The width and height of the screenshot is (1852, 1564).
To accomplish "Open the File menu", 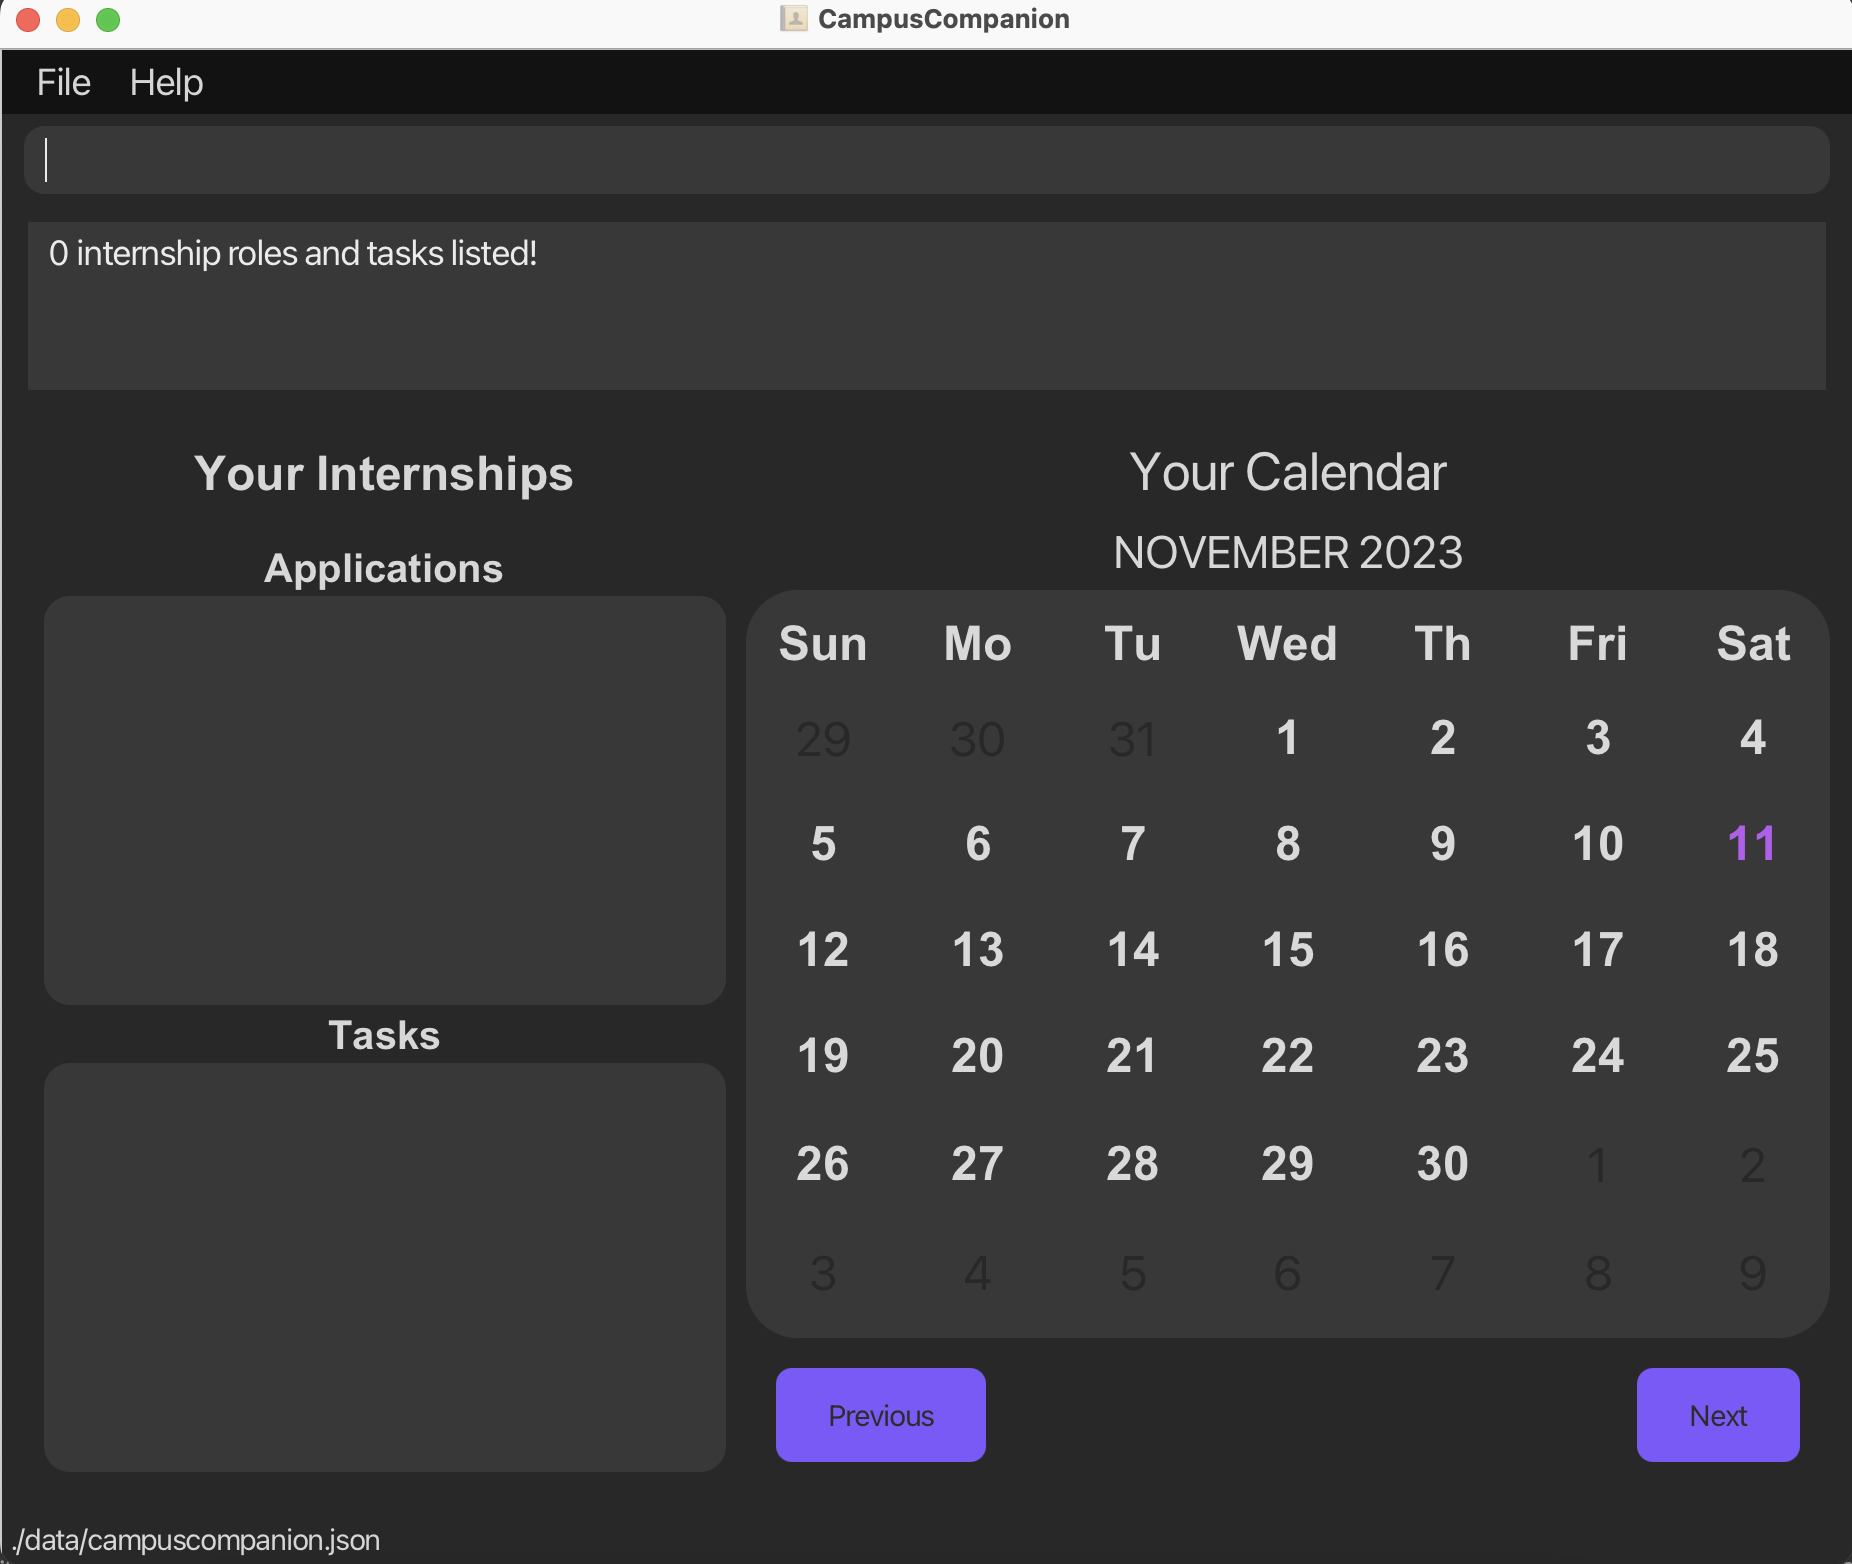I will point(64,82).
